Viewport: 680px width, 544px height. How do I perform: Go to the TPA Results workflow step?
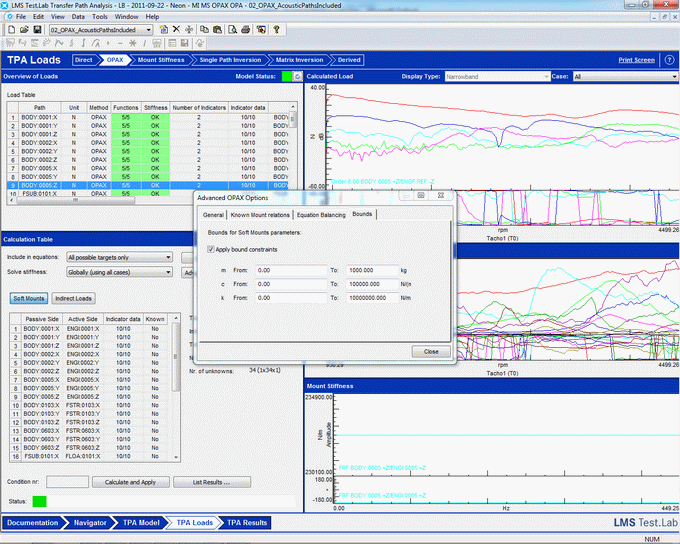pyautogui.click(x=247, y=522)
